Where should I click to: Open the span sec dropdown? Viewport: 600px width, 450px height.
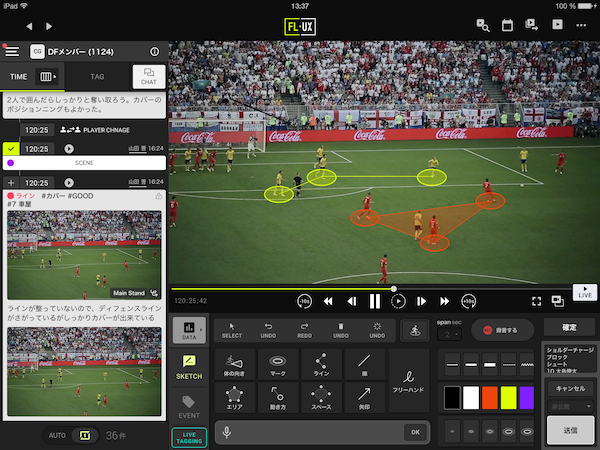tap(446, 334)
